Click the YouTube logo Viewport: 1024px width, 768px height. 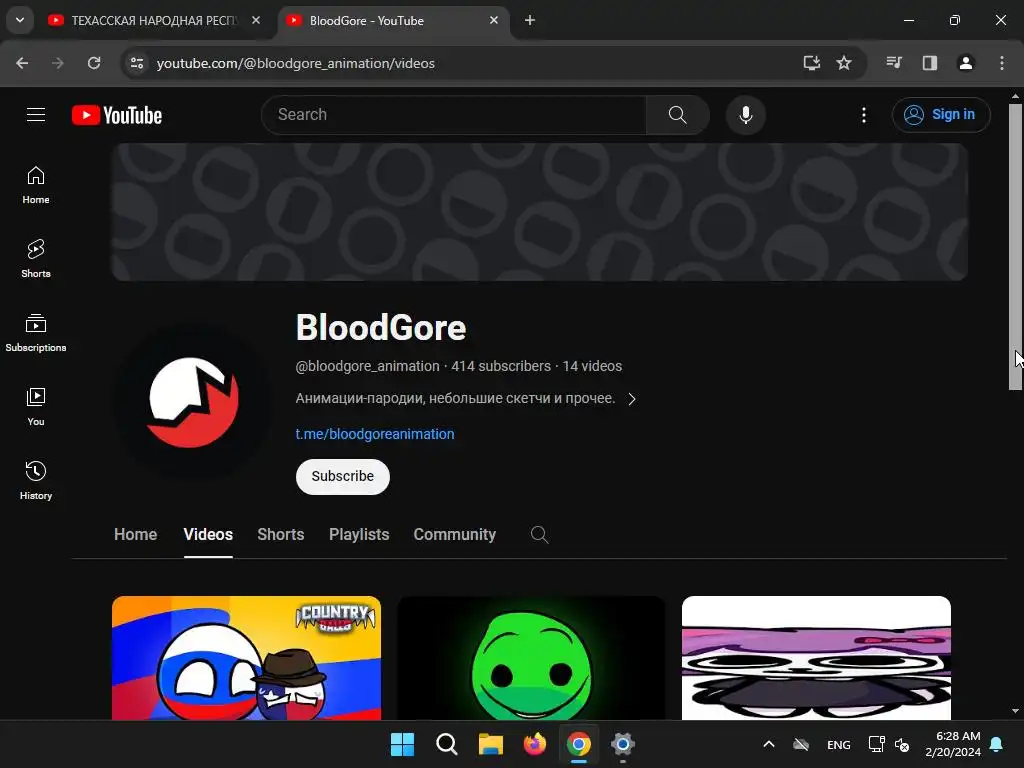(117, 115)
